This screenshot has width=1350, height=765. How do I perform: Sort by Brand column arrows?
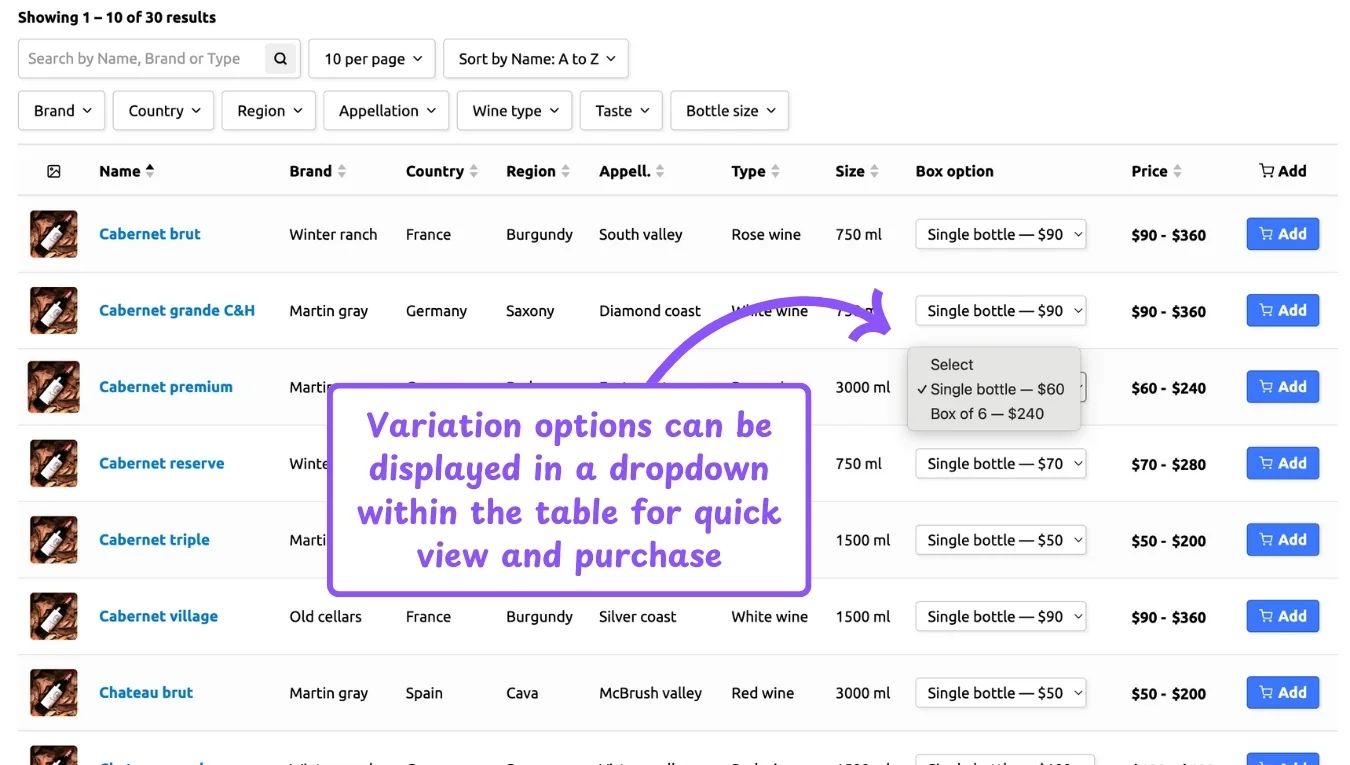pyautogui.click(x=341, y=171)
